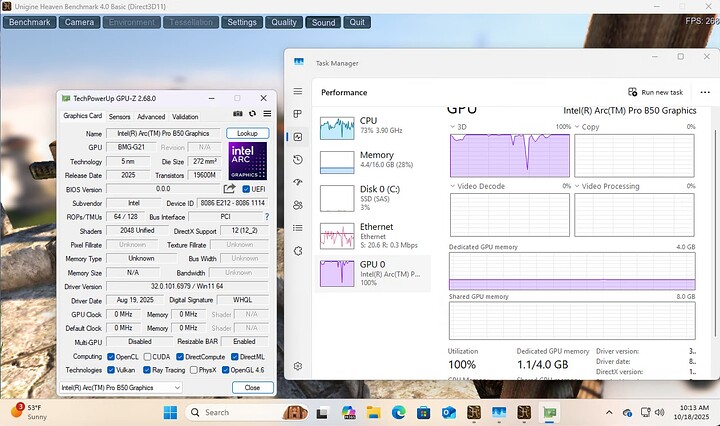Screen dimensions: 720x426
Task: Open clock showing 10:13 AM date
Action: (693, 412)
